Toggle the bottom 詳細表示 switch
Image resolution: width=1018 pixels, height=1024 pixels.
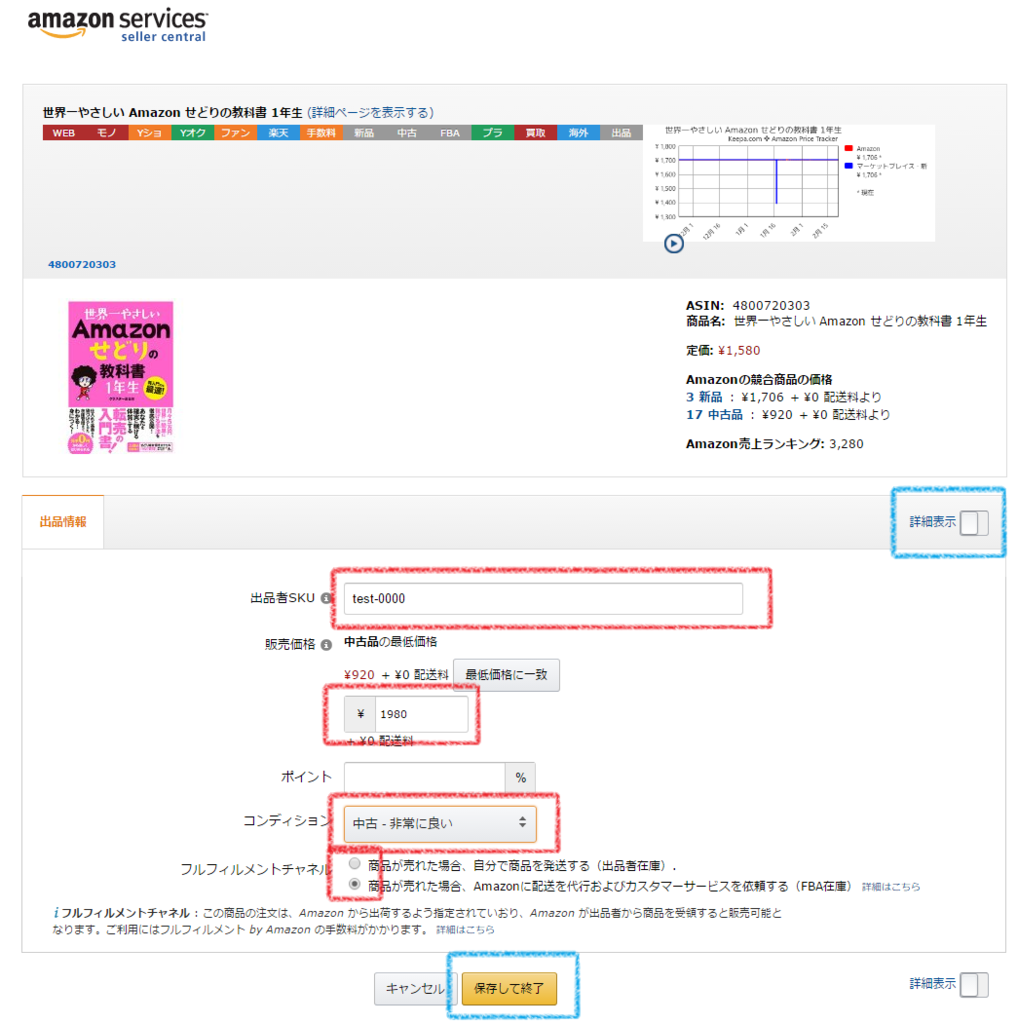click(974, 984)
